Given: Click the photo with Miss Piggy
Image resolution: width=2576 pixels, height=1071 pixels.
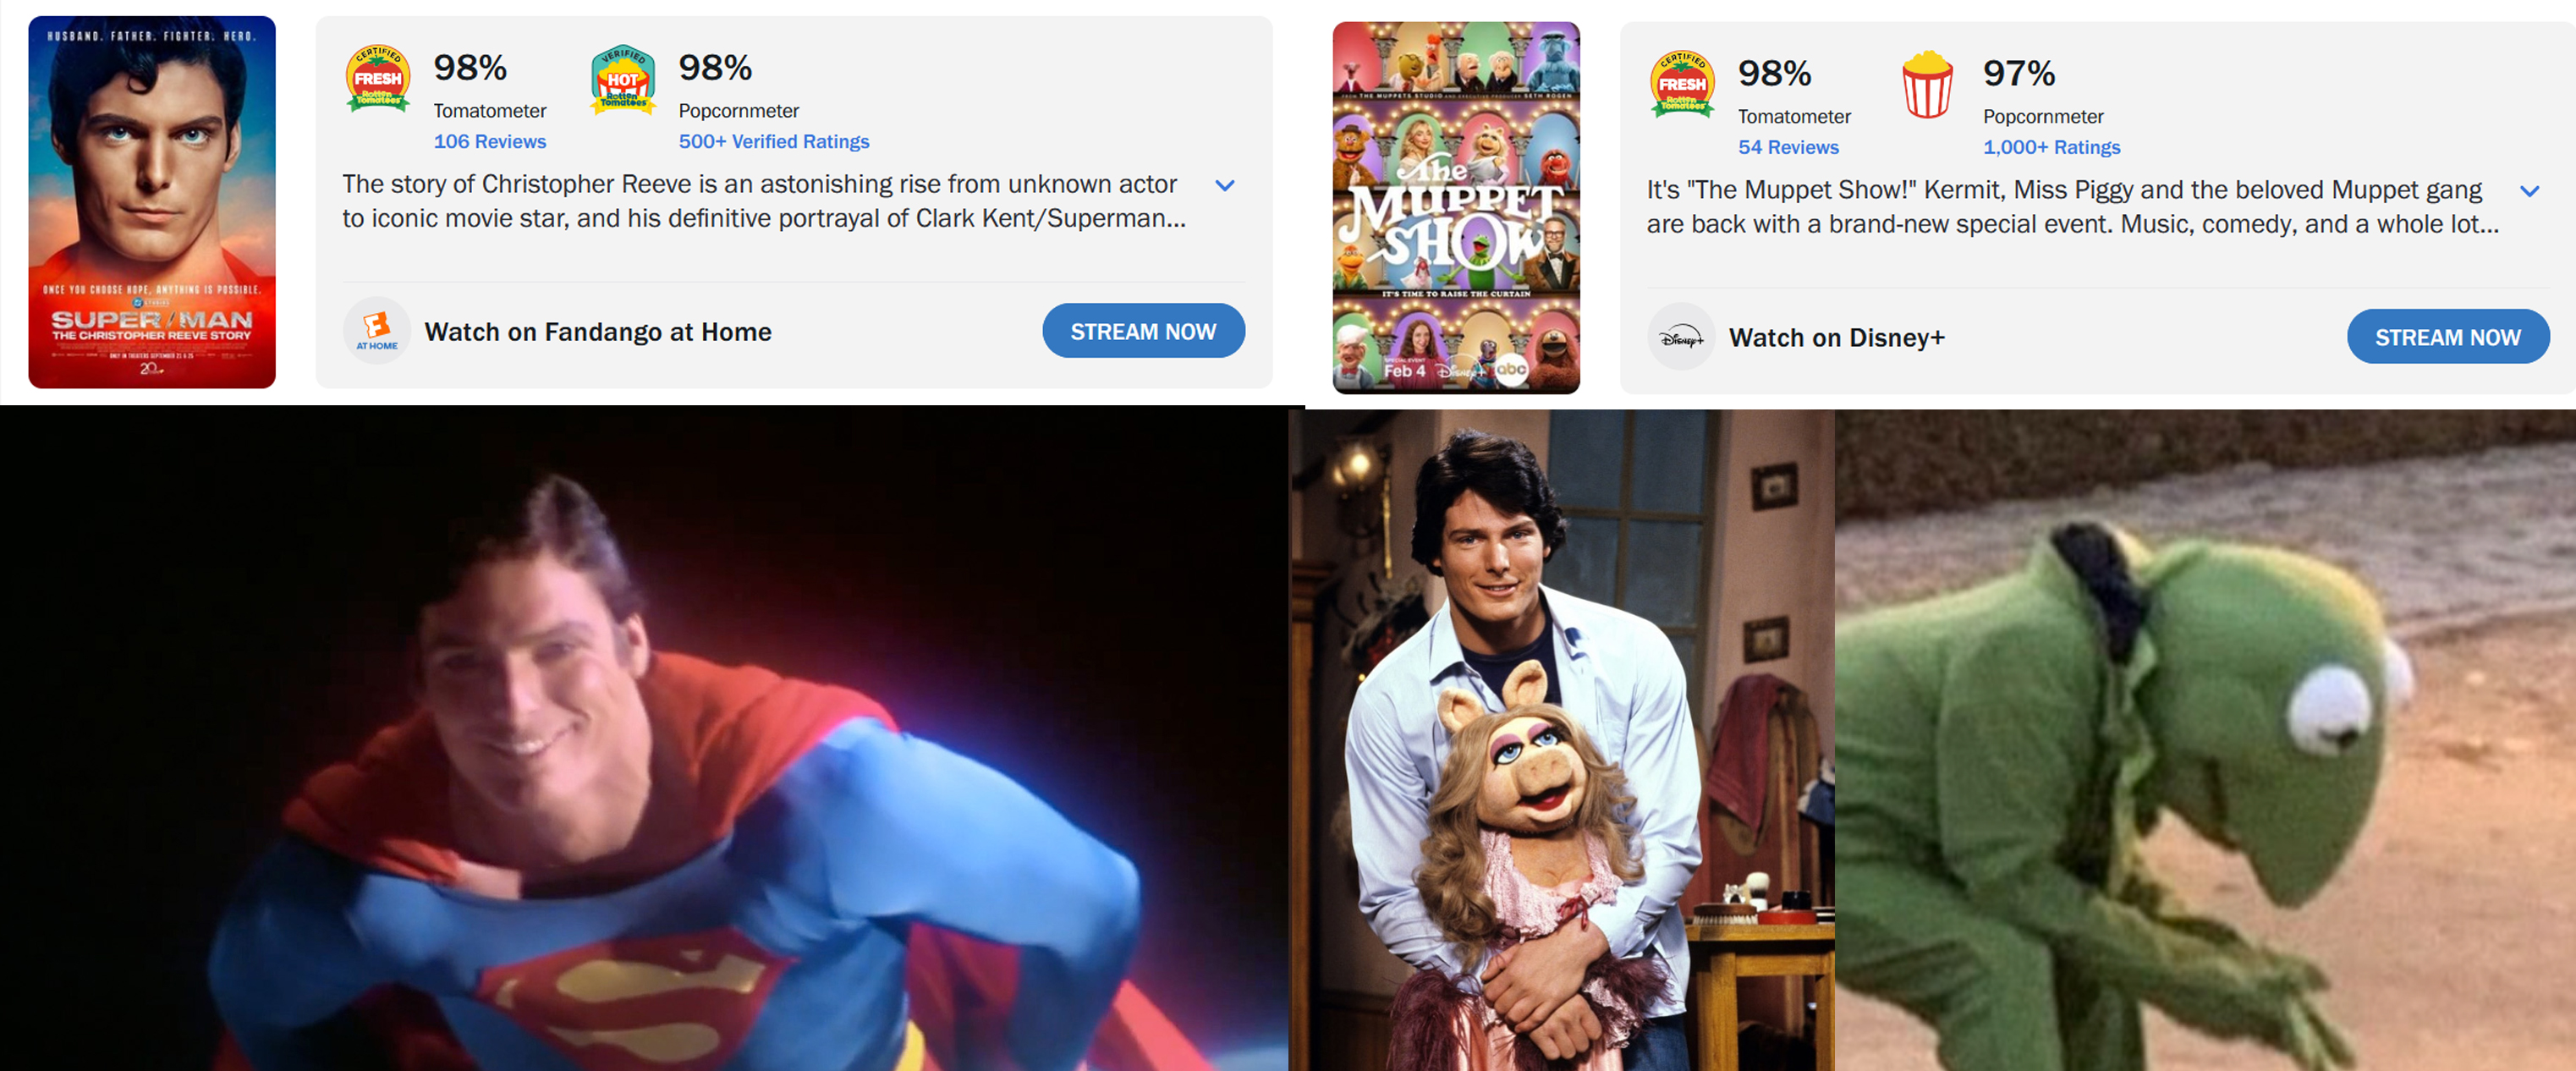Looking at the screenshot, I should point(1561,740).
